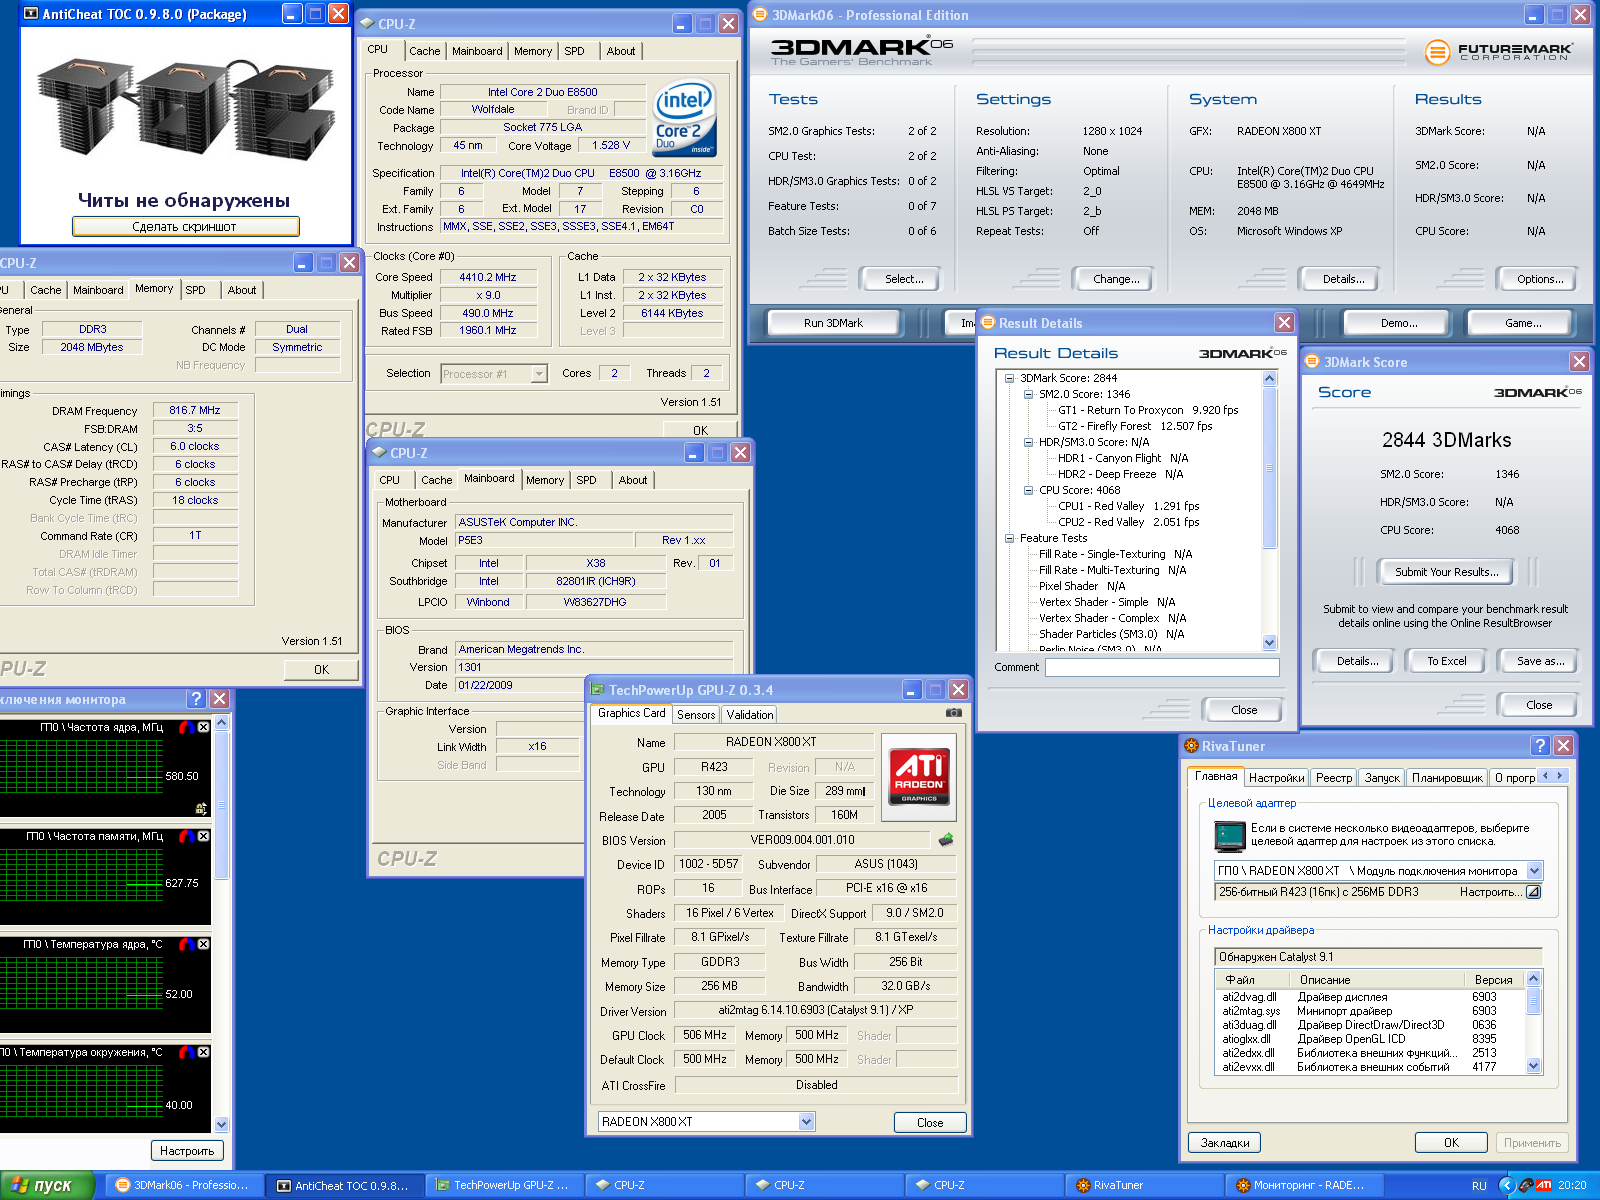Image resolution: width=1600 pixels, height=1200 pixels.
Task: Click magnet icon on ambient temperature graph
Action: (x=186, y=1052)
